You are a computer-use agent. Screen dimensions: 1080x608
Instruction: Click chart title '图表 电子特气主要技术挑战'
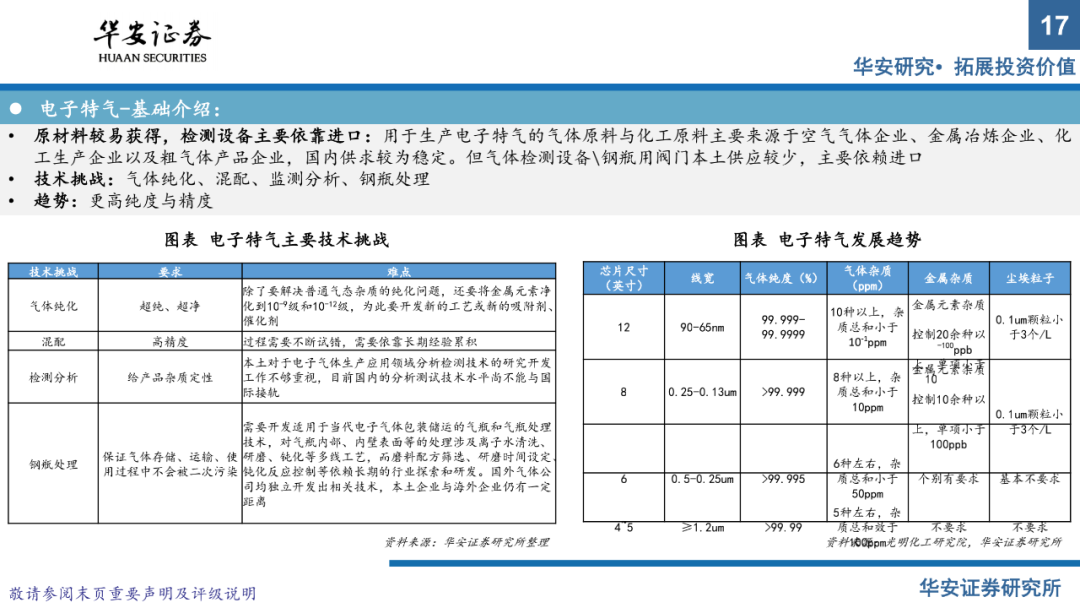276,240
